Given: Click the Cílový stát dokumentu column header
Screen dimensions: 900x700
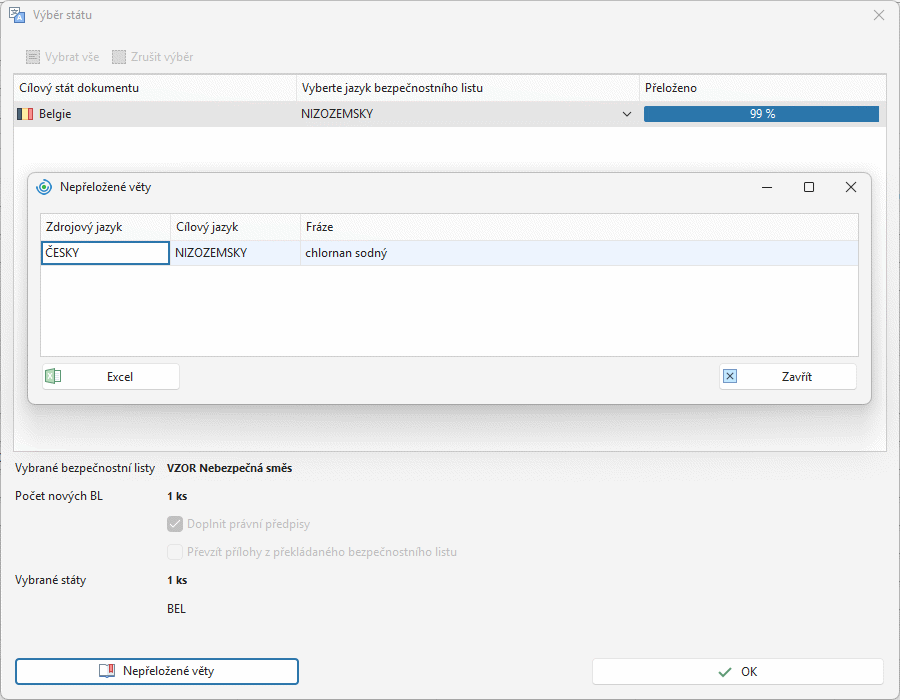Looking at the screenshot, I should (x=155, y=88).
